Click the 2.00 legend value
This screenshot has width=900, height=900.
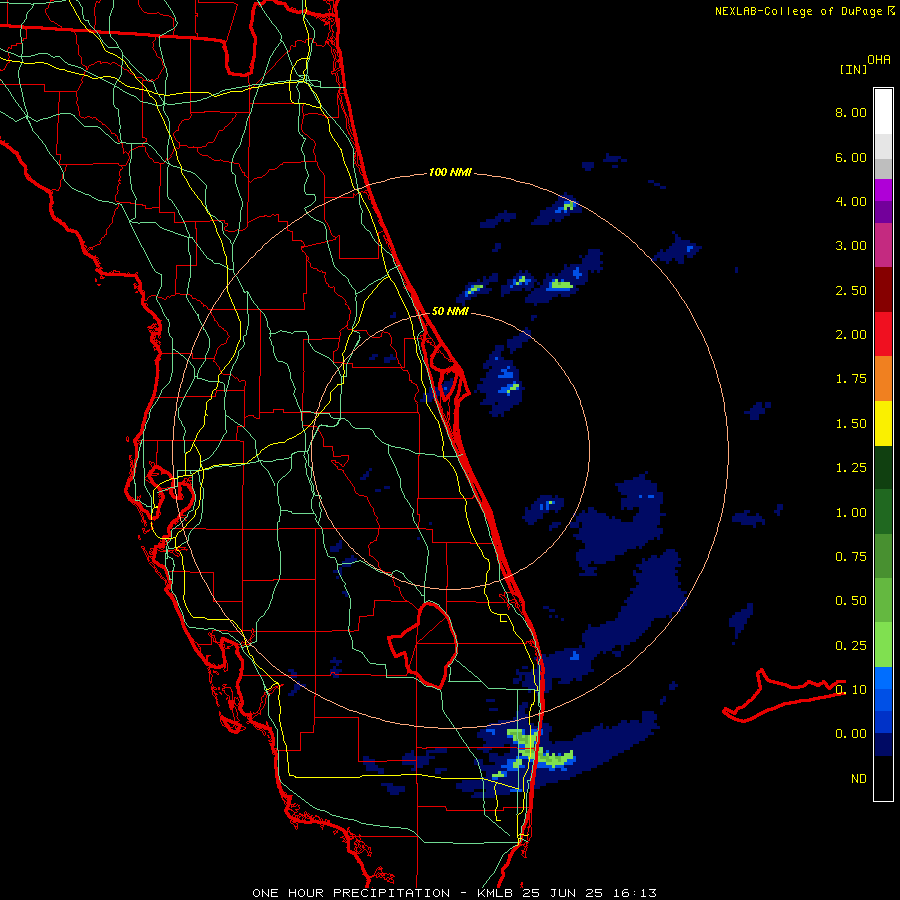pyautogui.click(x=851, y=335)
